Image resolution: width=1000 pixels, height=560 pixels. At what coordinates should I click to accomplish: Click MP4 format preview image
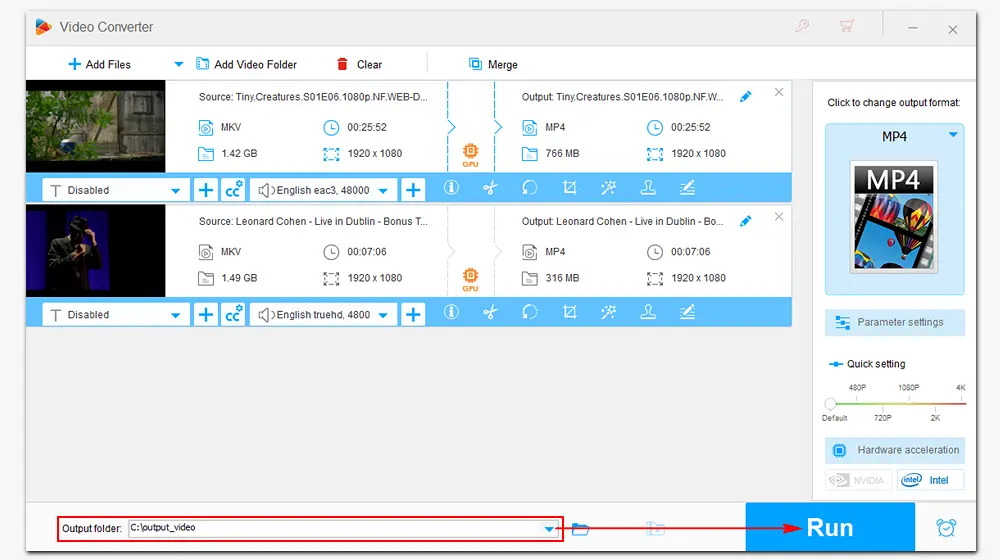point(893,217)
